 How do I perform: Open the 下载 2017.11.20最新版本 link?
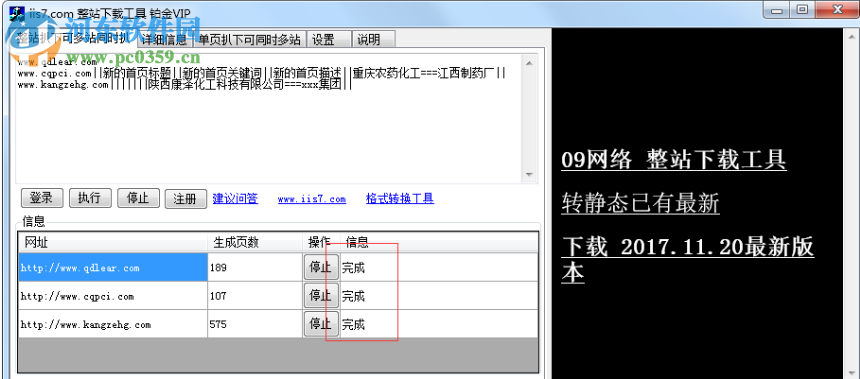click(687, 260)
